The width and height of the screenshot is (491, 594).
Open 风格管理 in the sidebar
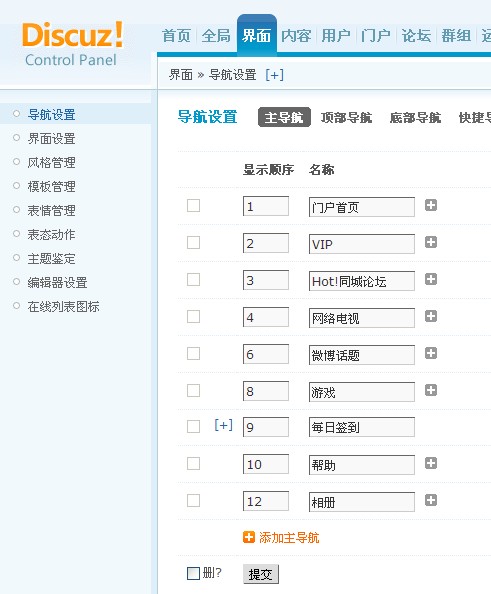coord(52,163)
